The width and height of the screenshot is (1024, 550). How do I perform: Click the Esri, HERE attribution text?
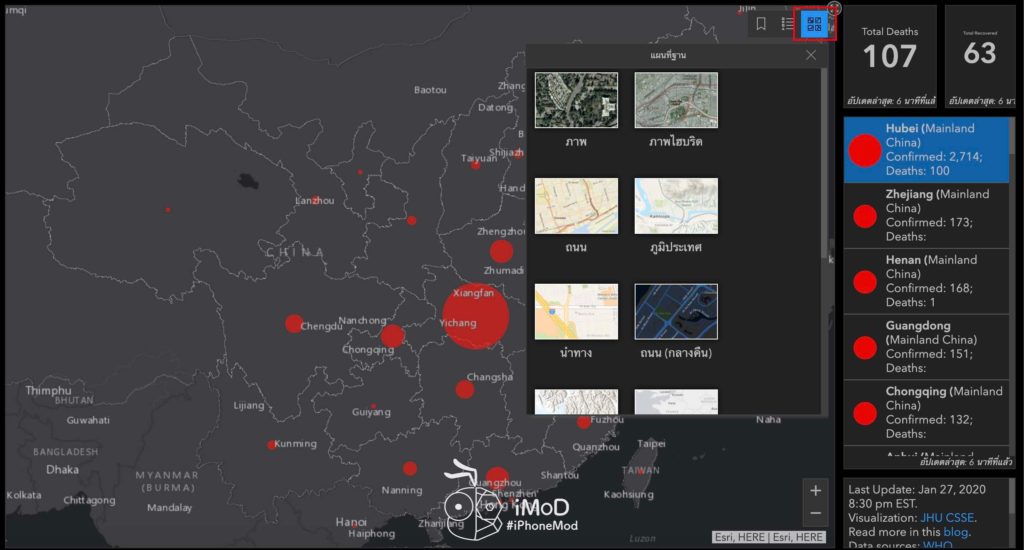coord(769,537)
